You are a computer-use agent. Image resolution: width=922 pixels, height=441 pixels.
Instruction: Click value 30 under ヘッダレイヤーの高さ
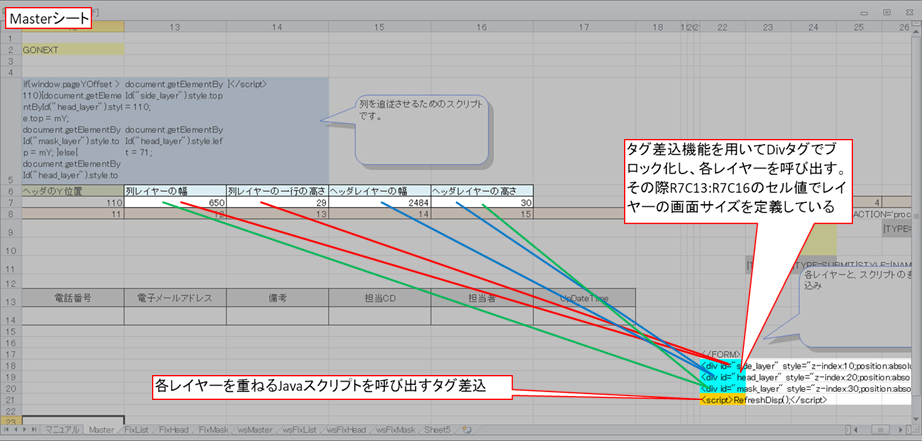pos(482,202)
